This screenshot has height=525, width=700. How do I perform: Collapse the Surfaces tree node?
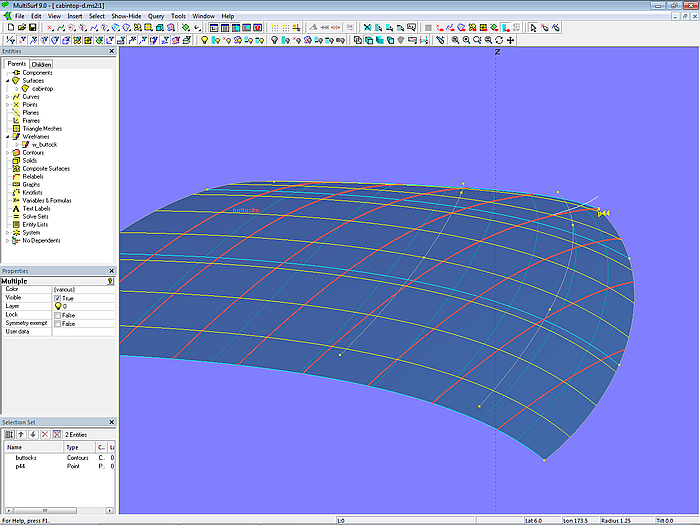(7, 80)
